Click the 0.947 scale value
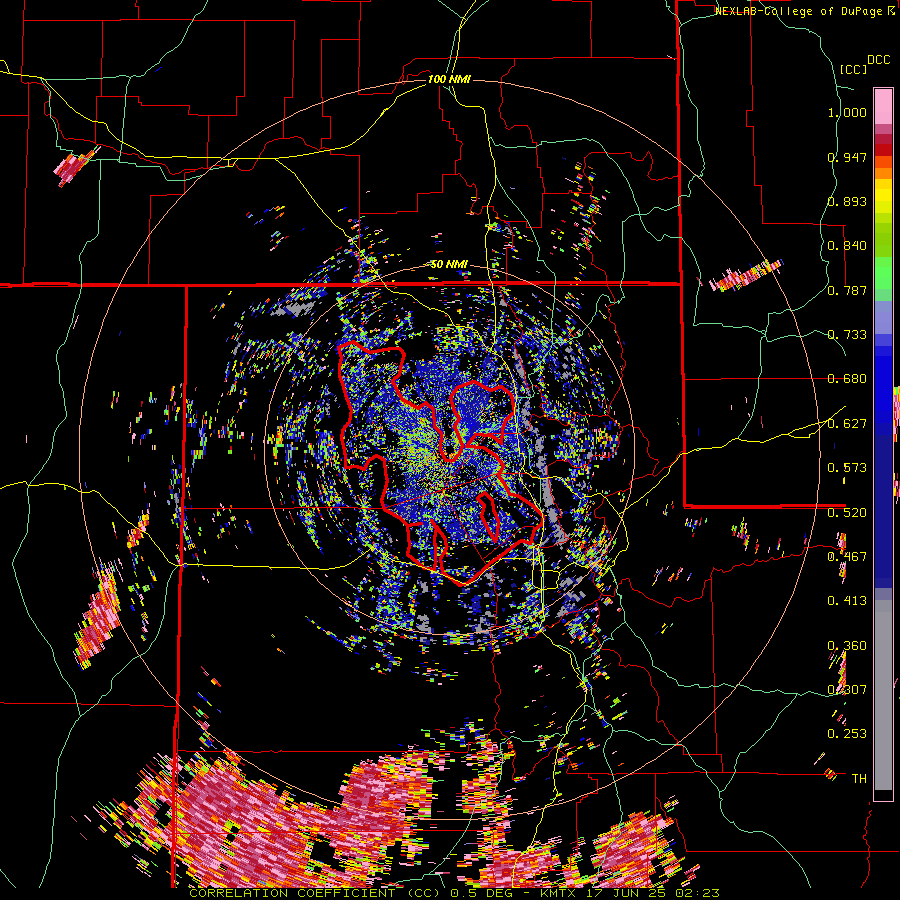 [x=847, y=157]
